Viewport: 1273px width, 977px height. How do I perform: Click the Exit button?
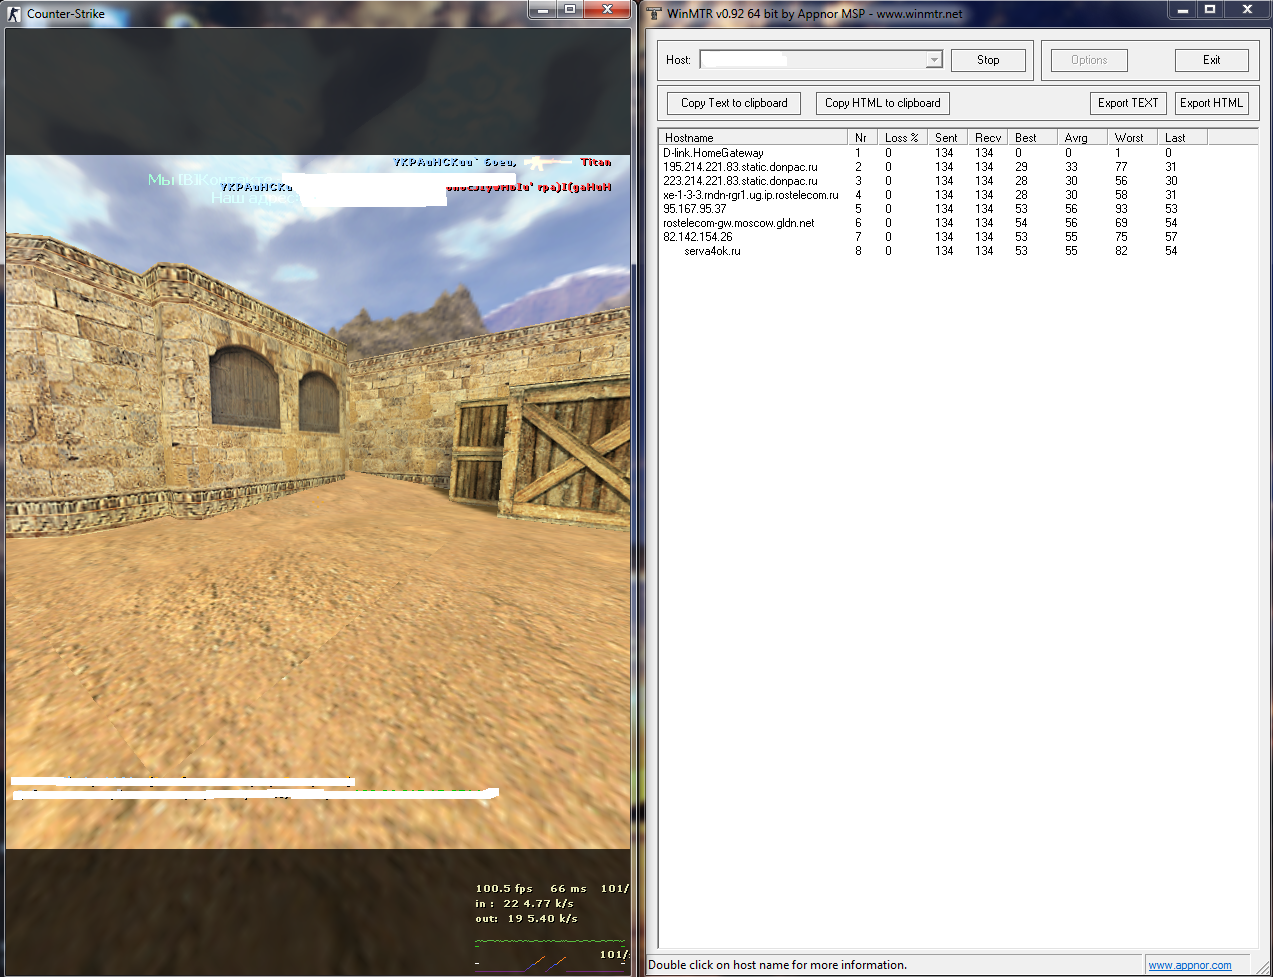(1211, 60)
